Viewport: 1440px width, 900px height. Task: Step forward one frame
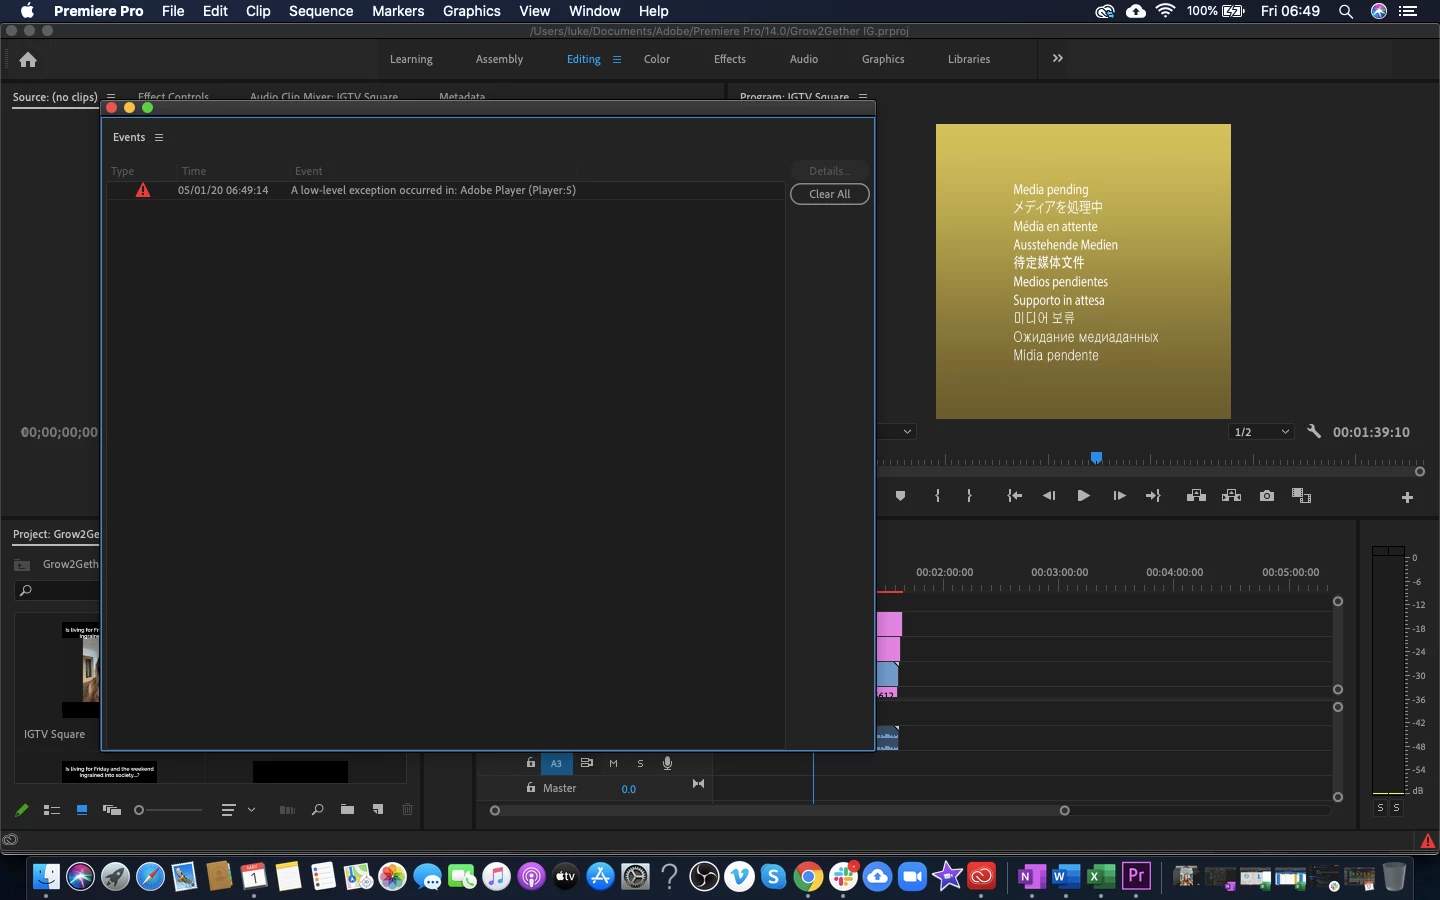[x=1119, y=496]
